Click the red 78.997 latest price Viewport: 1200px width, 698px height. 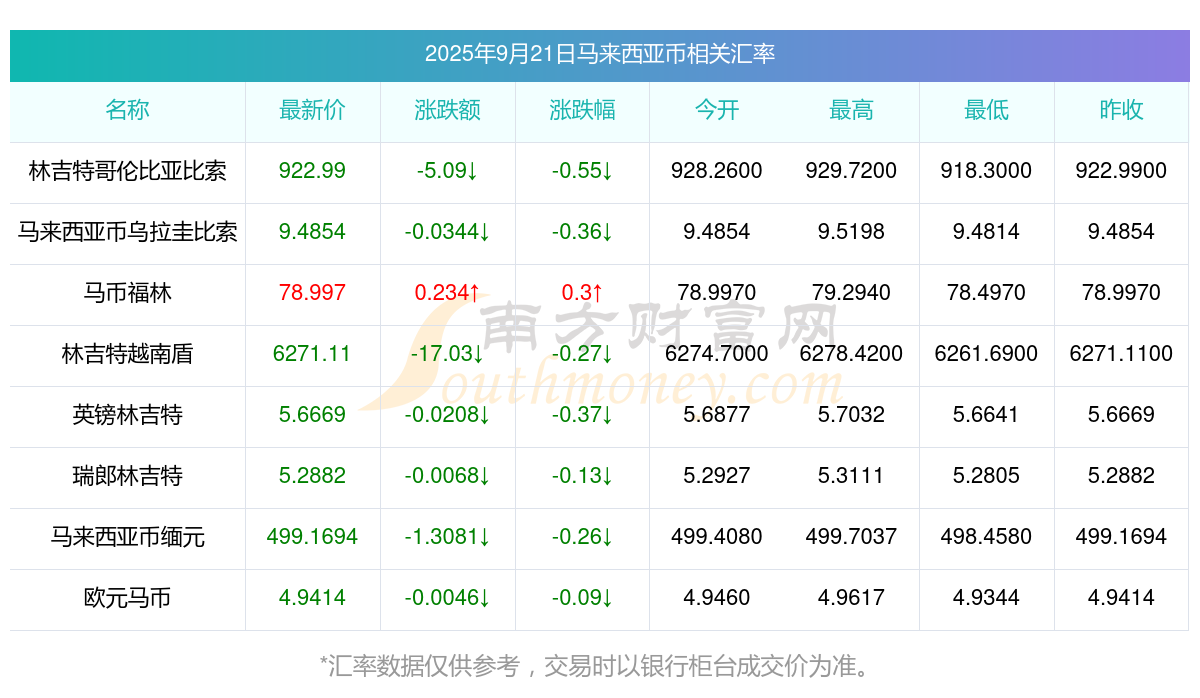coord(312,293)
